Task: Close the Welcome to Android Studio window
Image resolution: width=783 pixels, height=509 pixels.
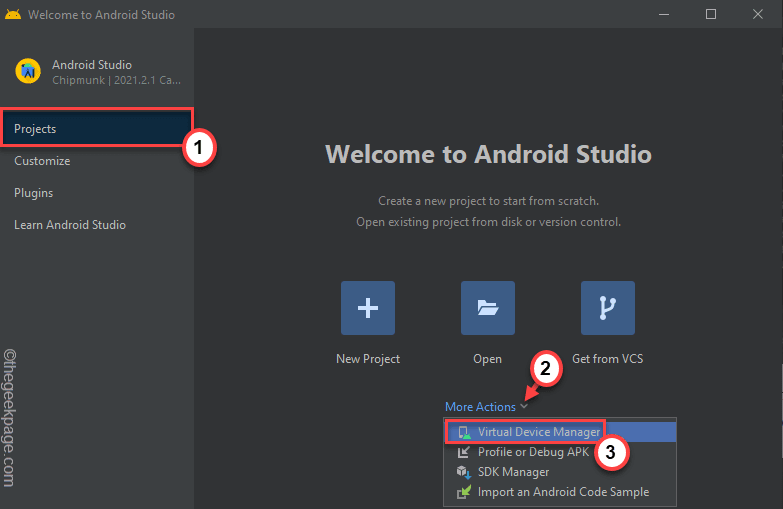Action: coord(758,14)
